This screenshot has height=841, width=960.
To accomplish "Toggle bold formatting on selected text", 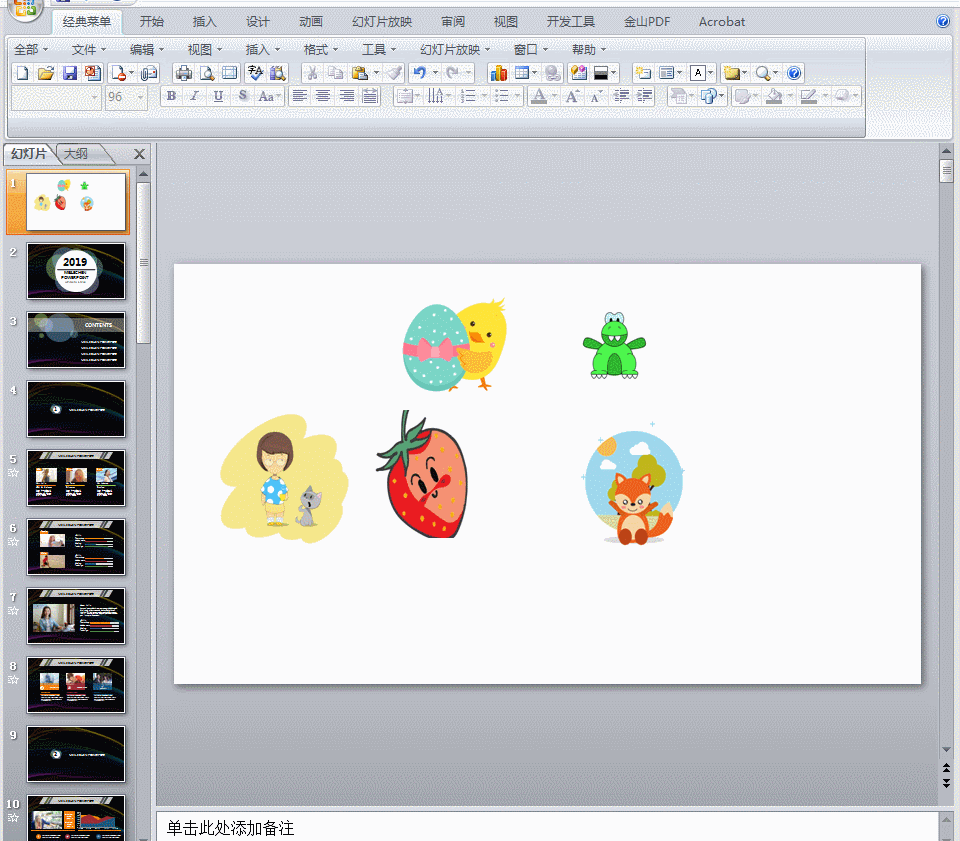I will tap(172, 95).
